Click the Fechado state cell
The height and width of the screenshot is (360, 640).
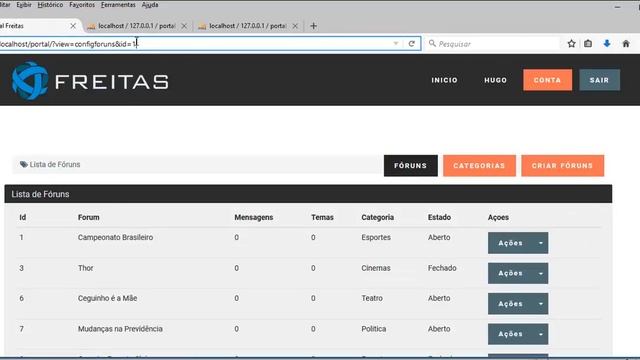pyautogui.click(x=442, y=268)
